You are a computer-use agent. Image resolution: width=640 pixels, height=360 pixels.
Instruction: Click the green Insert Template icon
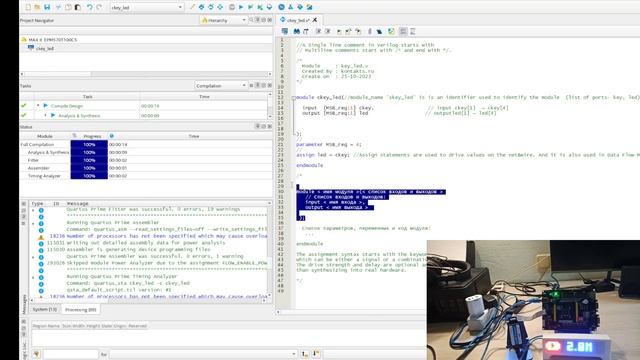[x=391, y=31]
